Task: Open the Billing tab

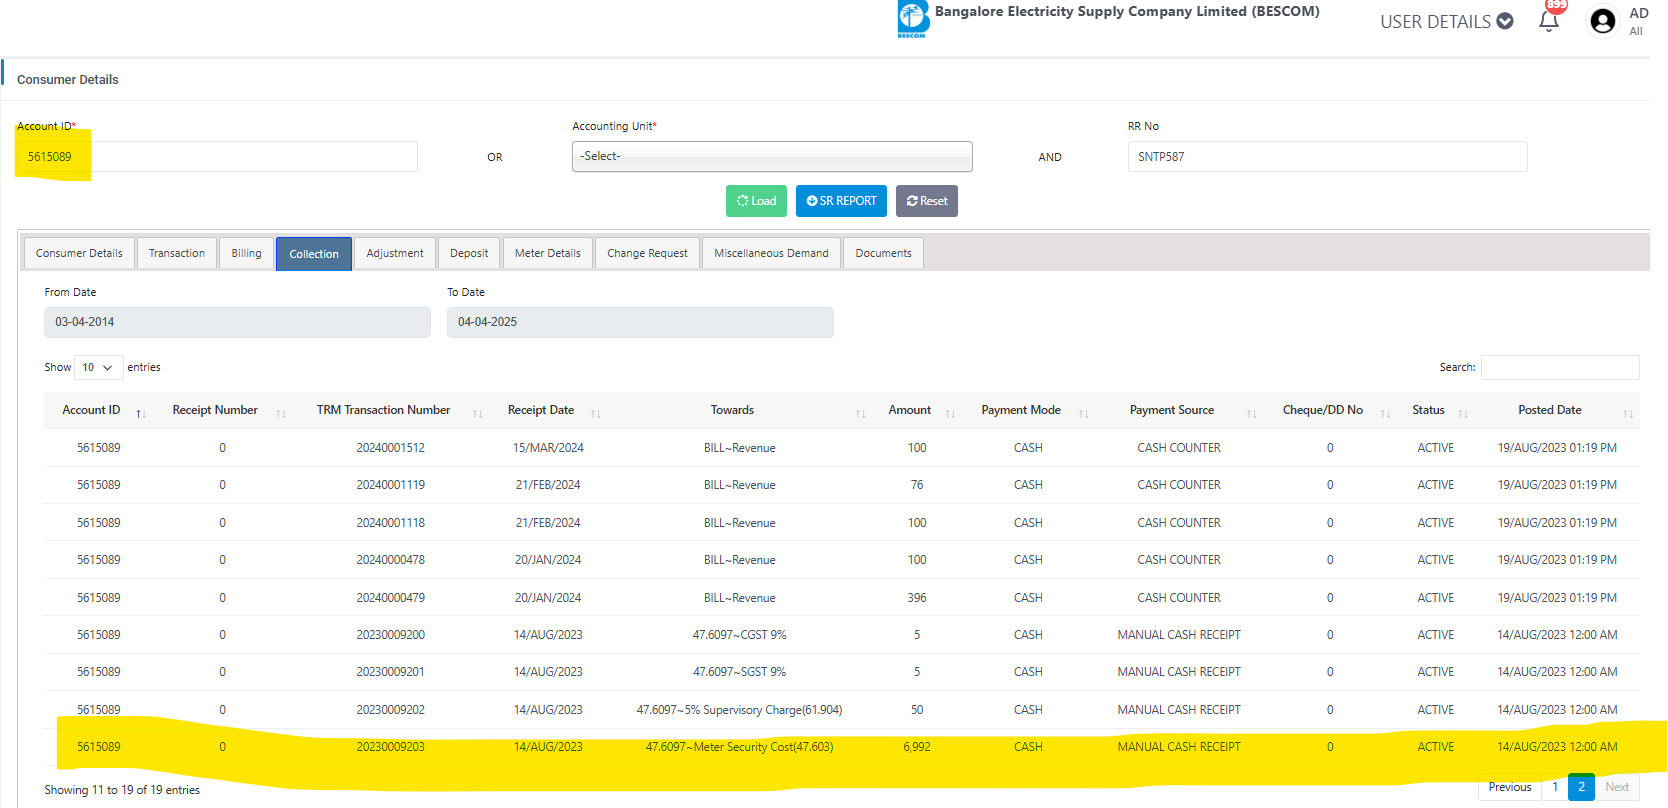Action: pyautogui.click(x=246, y=253)
